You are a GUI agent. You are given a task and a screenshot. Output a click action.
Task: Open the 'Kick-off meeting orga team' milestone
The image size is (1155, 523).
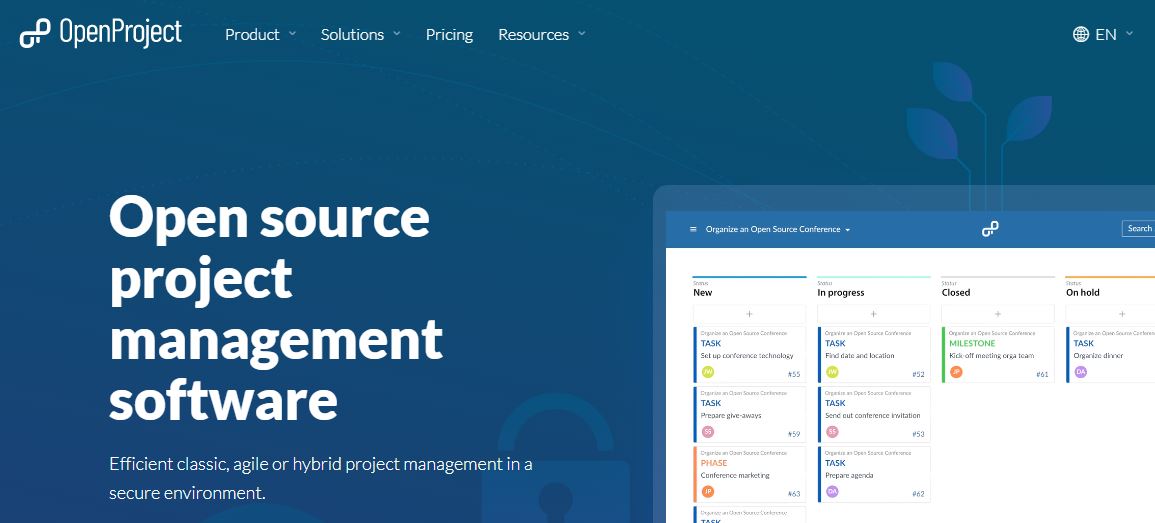click(997, 355)
